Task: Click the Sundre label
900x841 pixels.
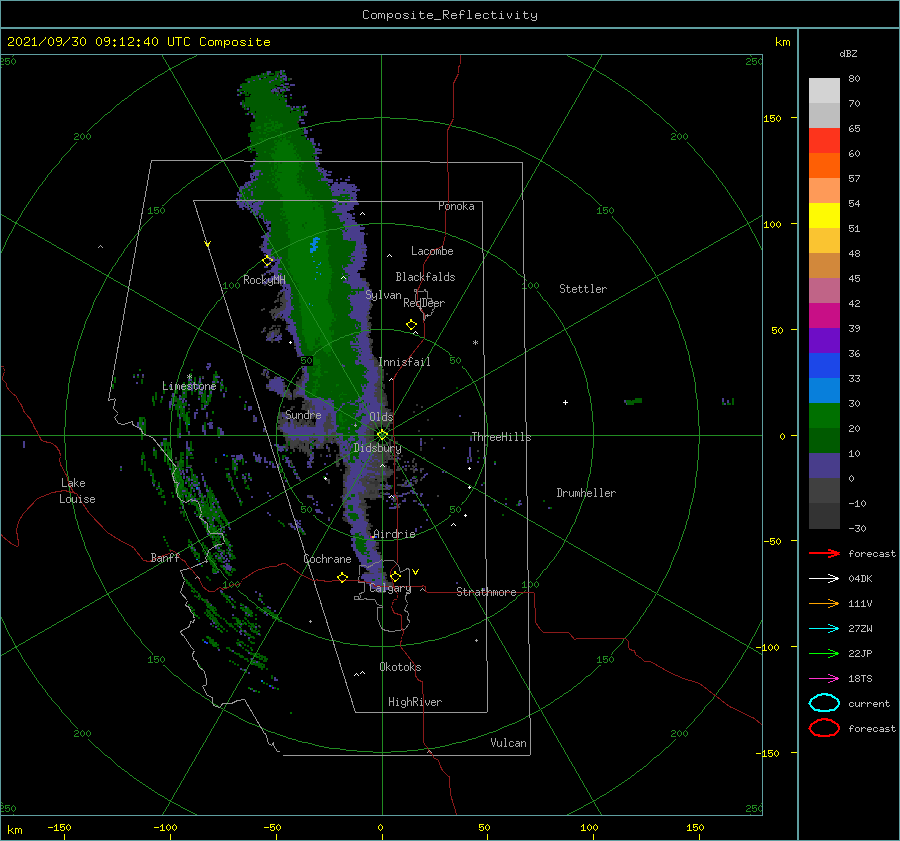Action: pos(303,414)
